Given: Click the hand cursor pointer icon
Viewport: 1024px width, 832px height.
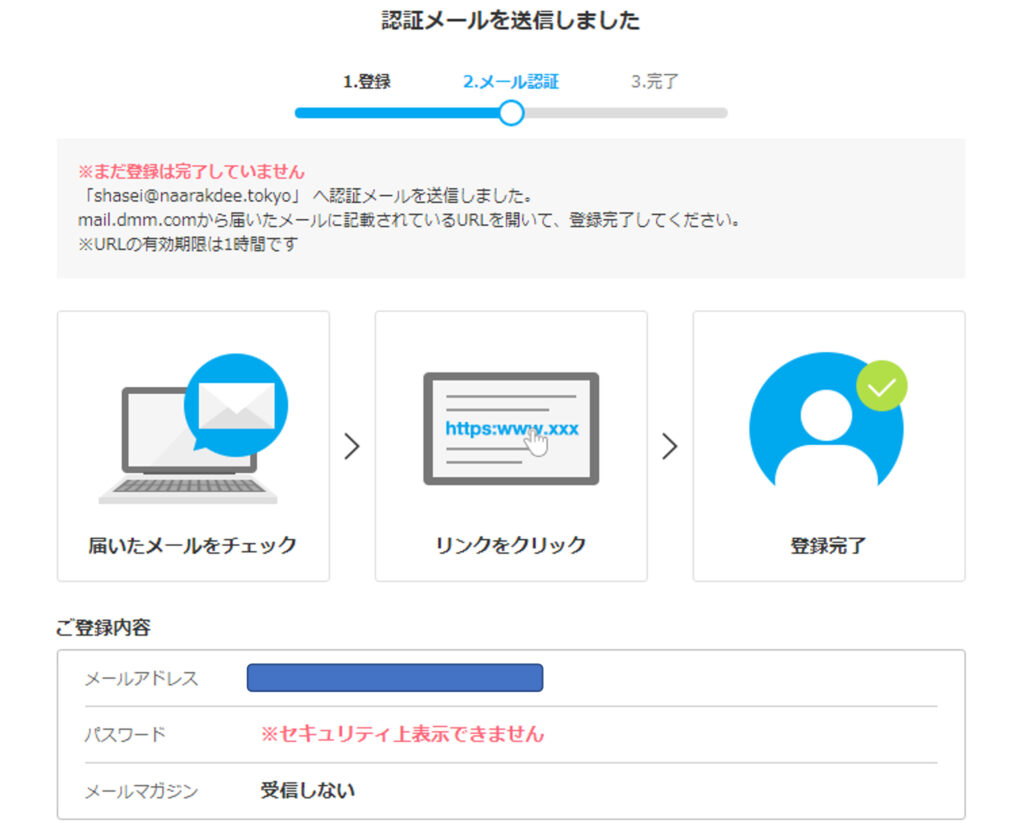Looking at the screenshot, I should (x=537, y=441).
